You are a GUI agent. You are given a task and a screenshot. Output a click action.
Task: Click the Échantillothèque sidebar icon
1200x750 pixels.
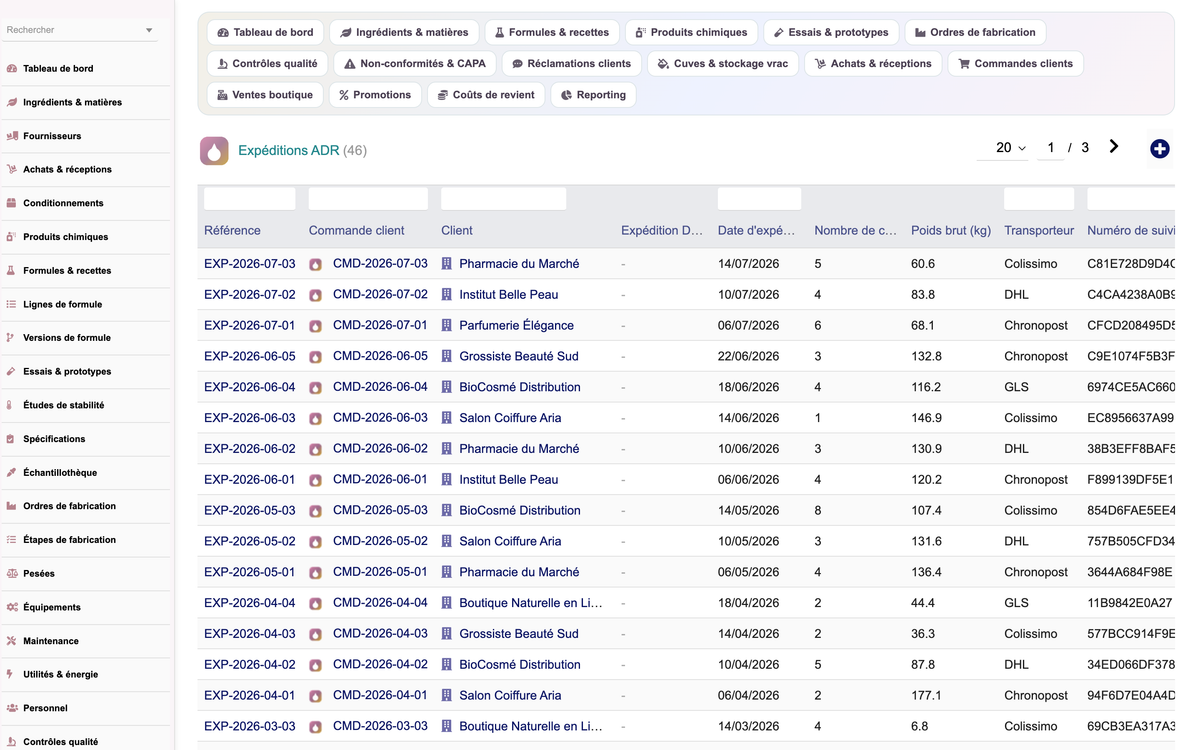click(x=12, y=473)
